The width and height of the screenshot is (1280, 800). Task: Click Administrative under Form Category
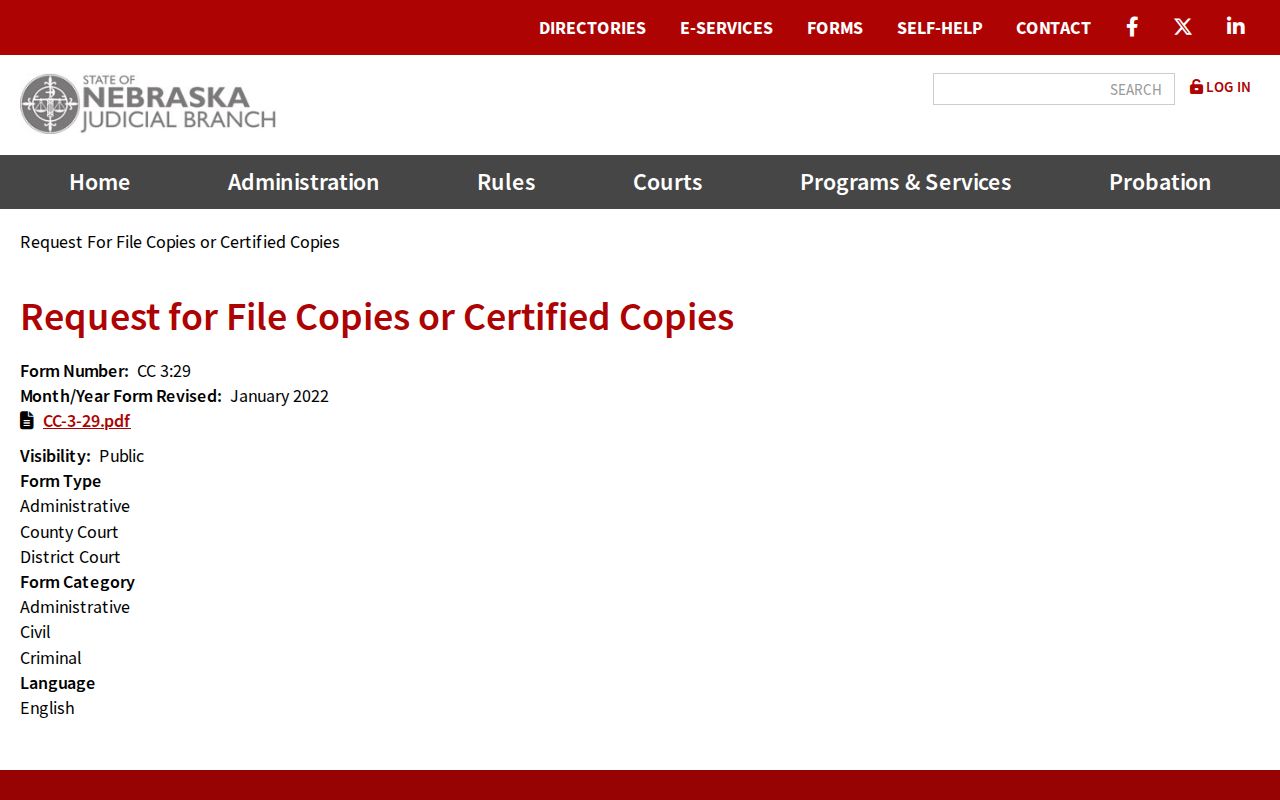click(75, 607)
